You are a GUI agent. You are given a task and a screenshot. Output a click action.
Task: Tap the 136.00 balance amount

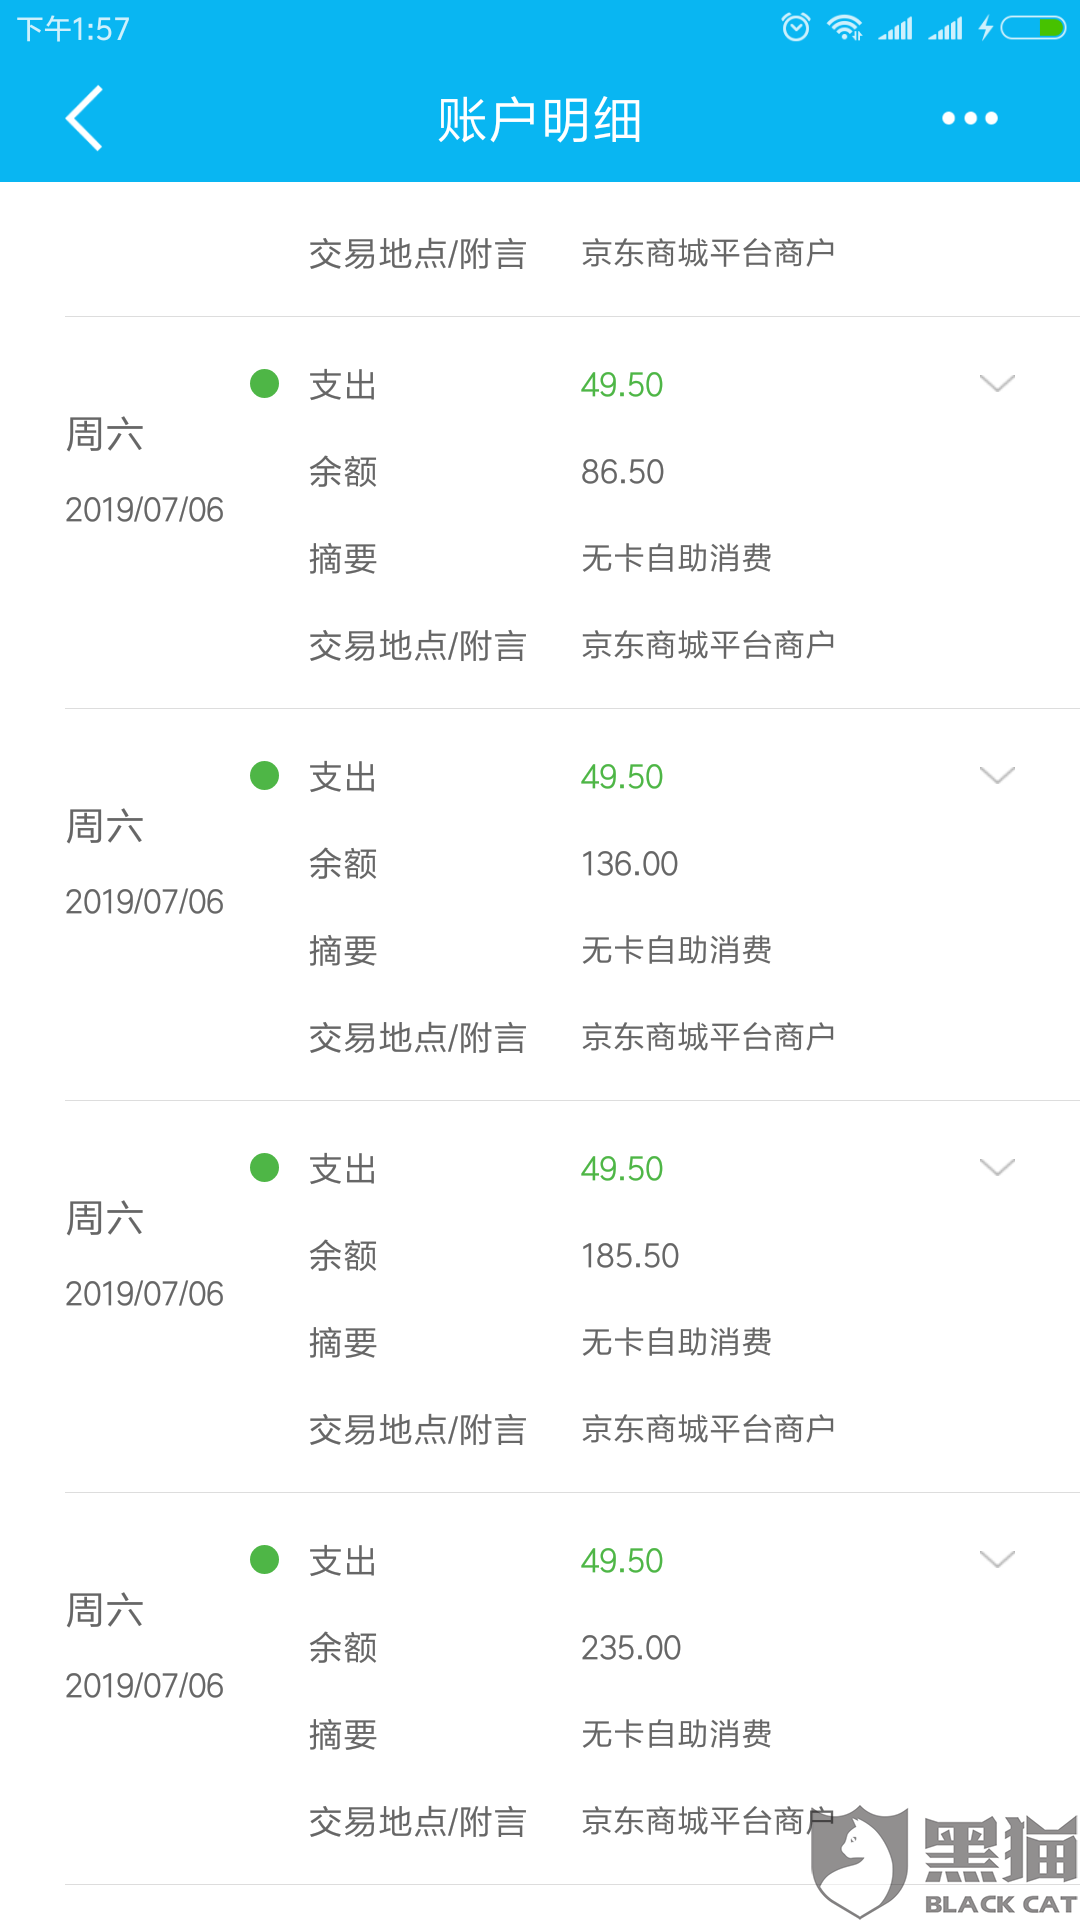point(629,863)
